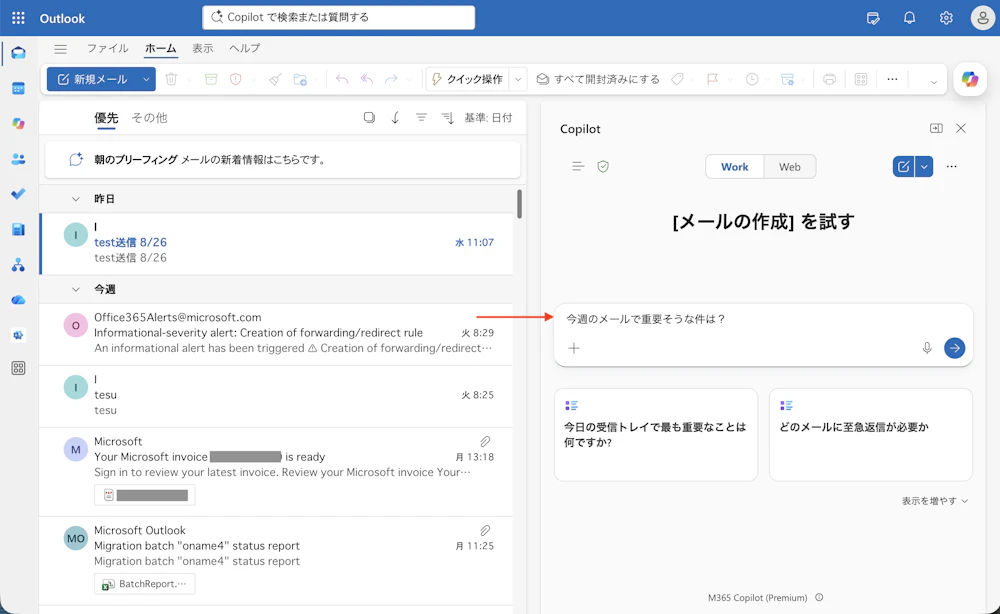Screen dimensions: 1000x614
Task: Click the クイック操作 button
Action: point(467,79)
